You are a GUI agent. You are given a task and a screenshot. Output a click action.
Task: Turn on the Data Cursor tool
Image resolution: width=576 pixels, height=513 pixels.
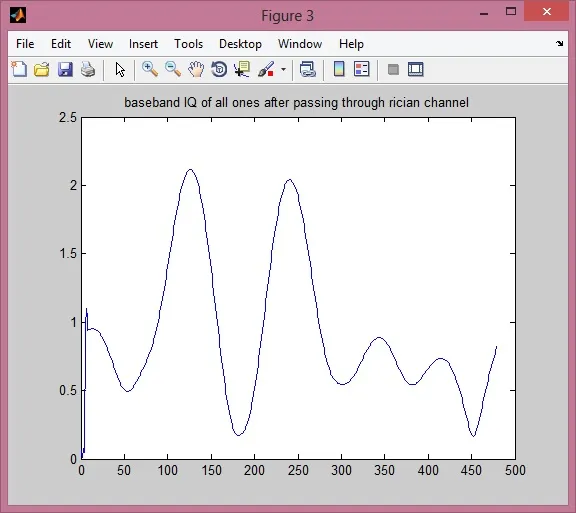click(242, 69)
